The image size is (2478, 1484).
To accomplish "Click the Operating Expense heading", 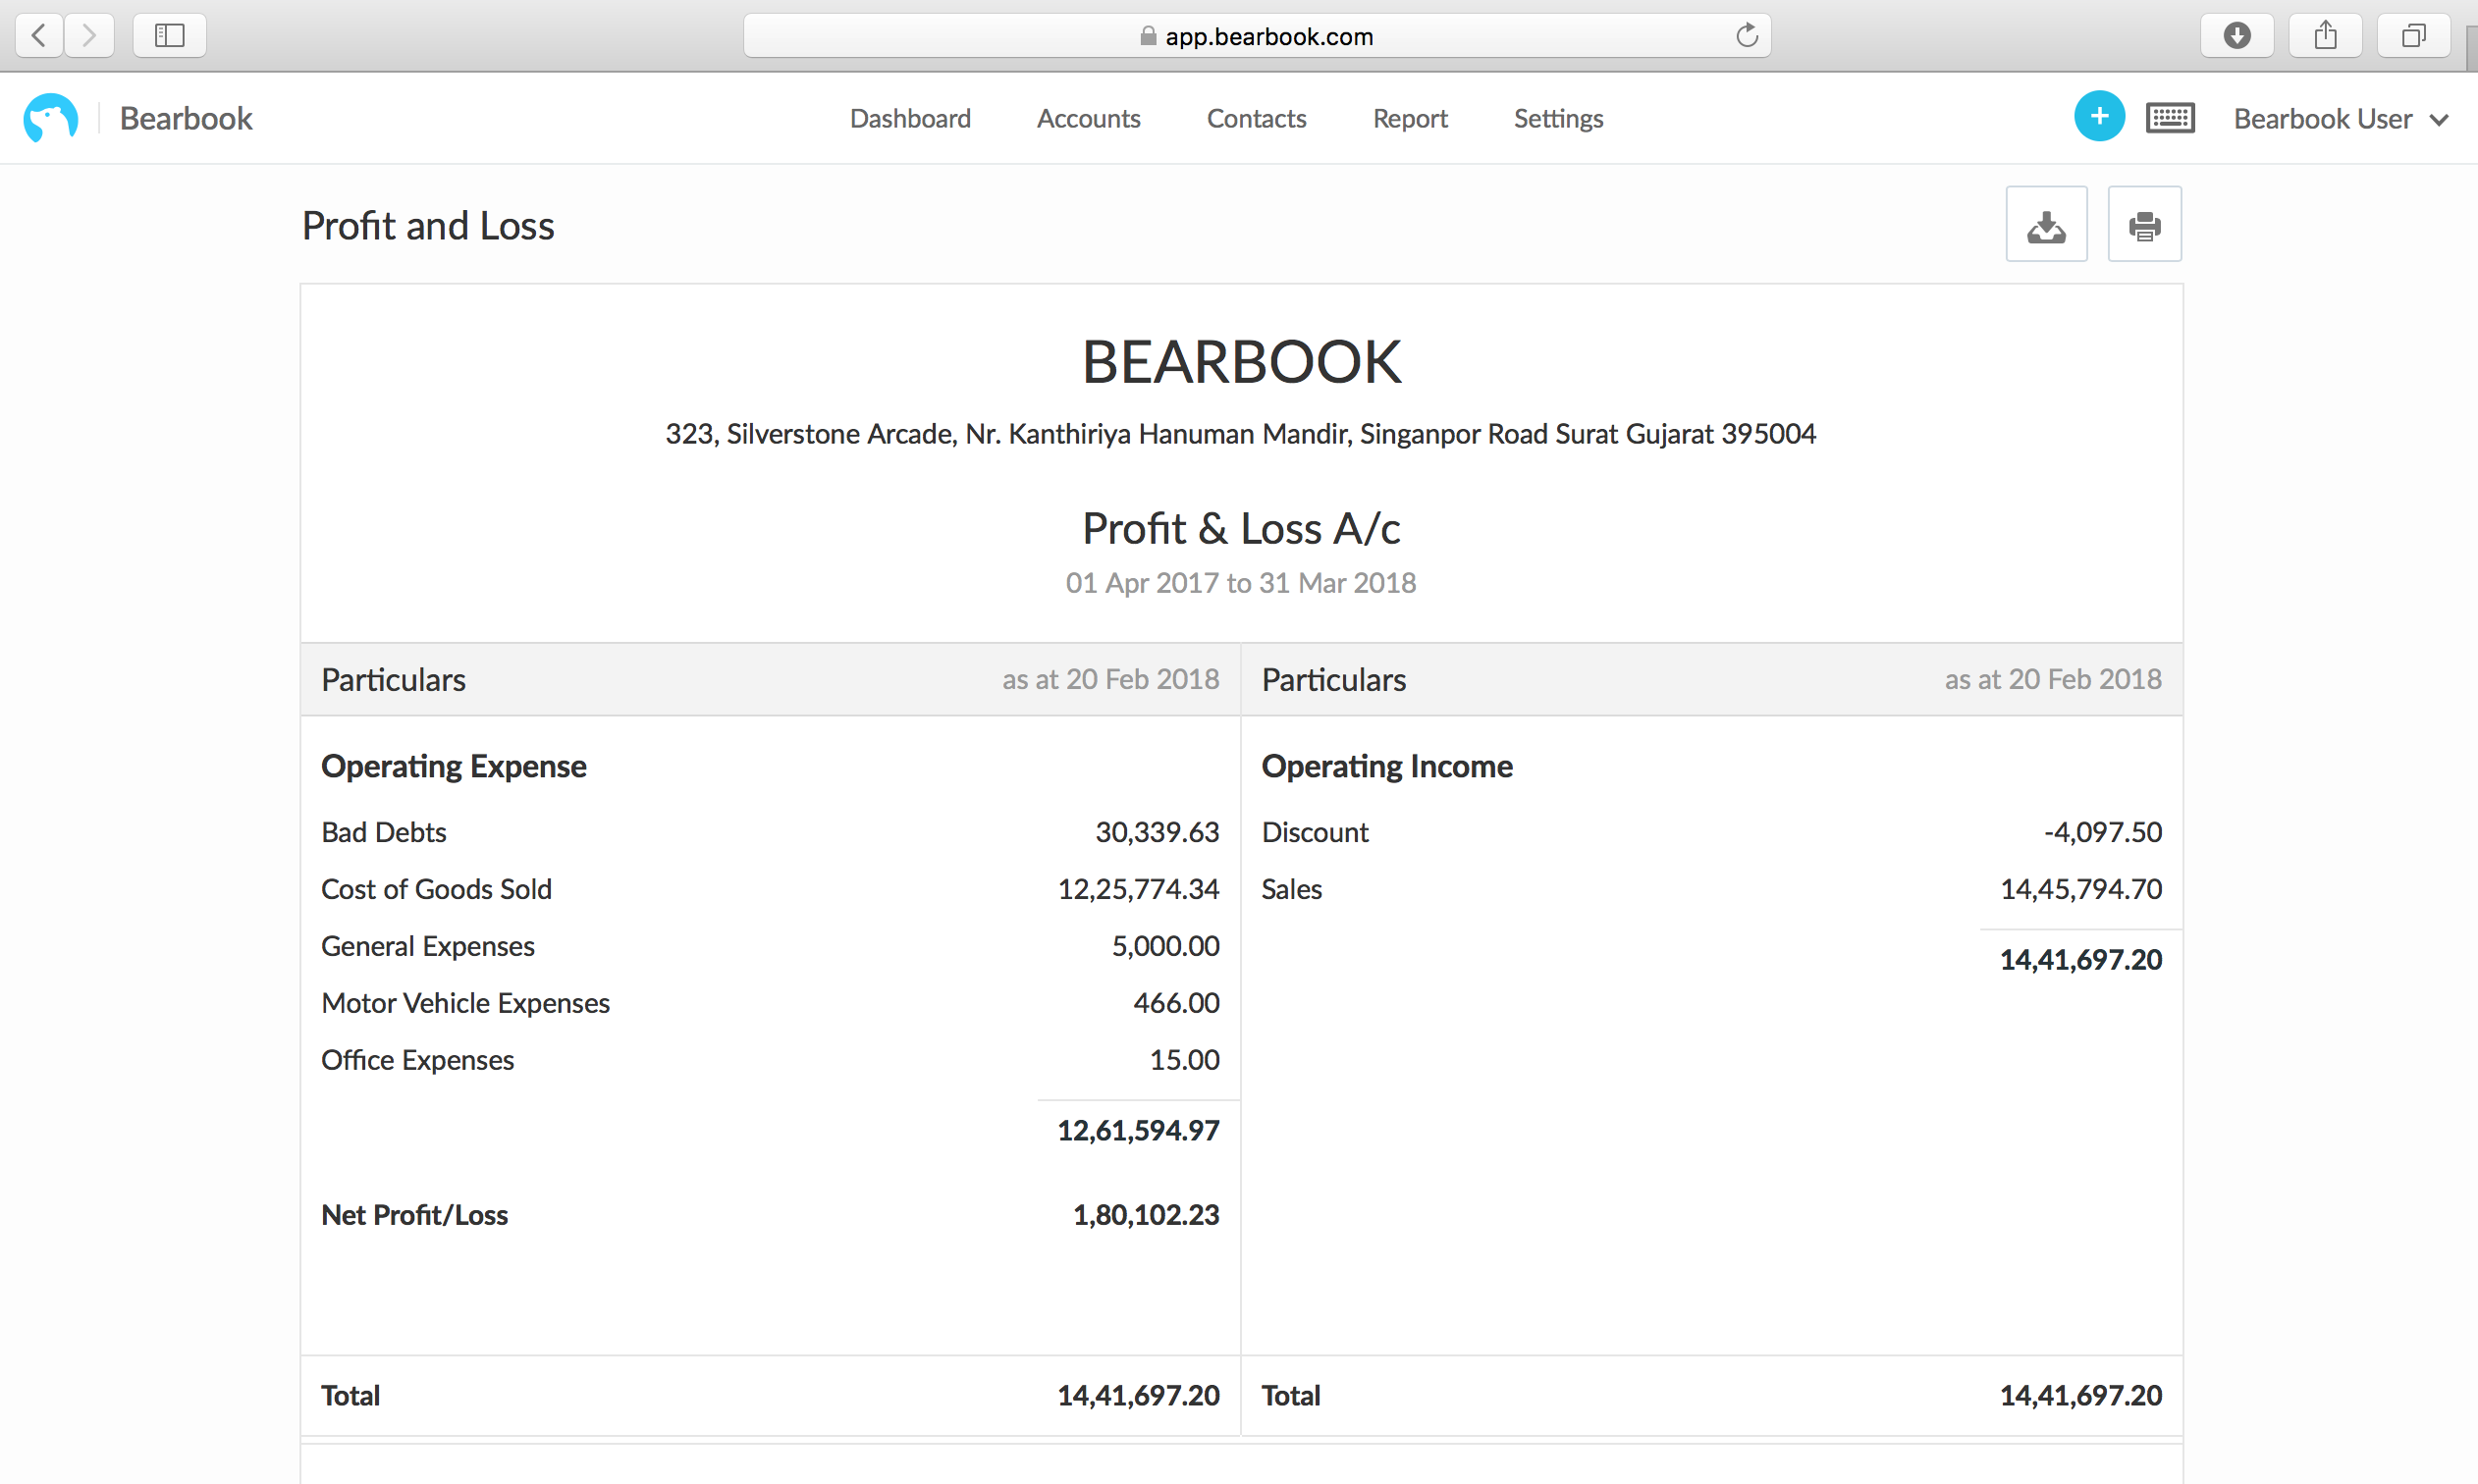I will (453, 766).
